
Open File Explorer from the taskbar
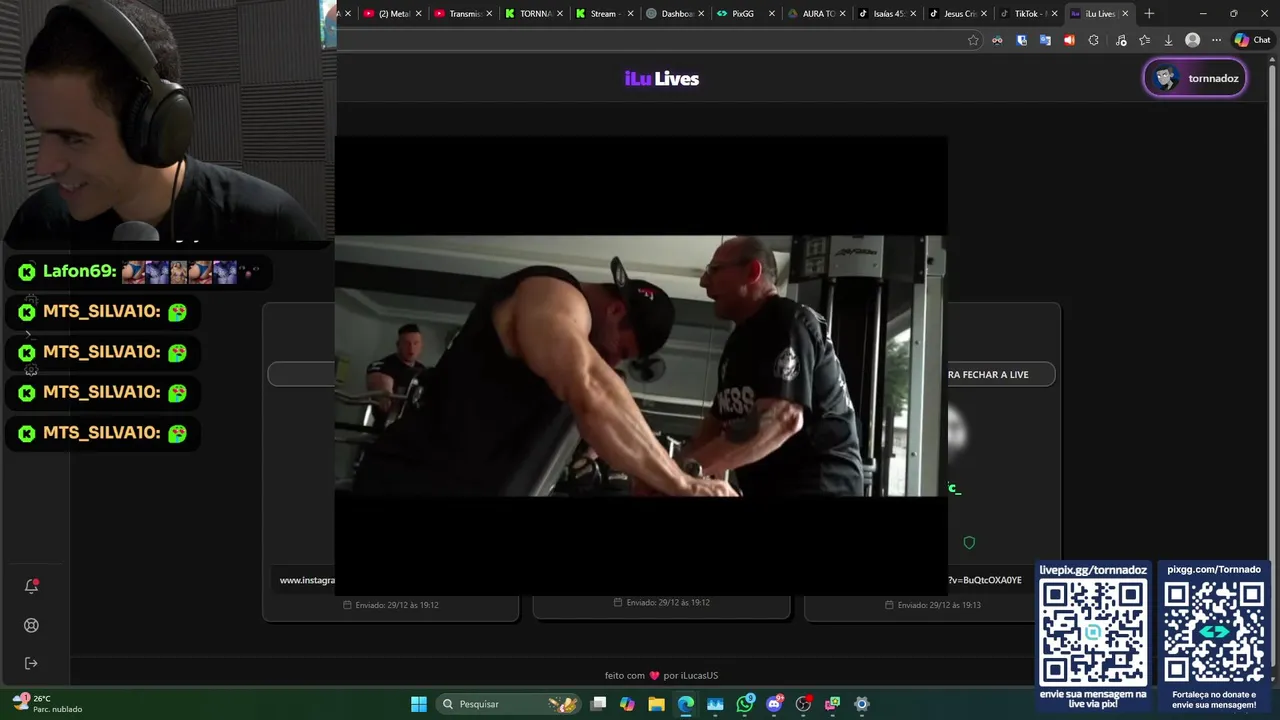656,704
